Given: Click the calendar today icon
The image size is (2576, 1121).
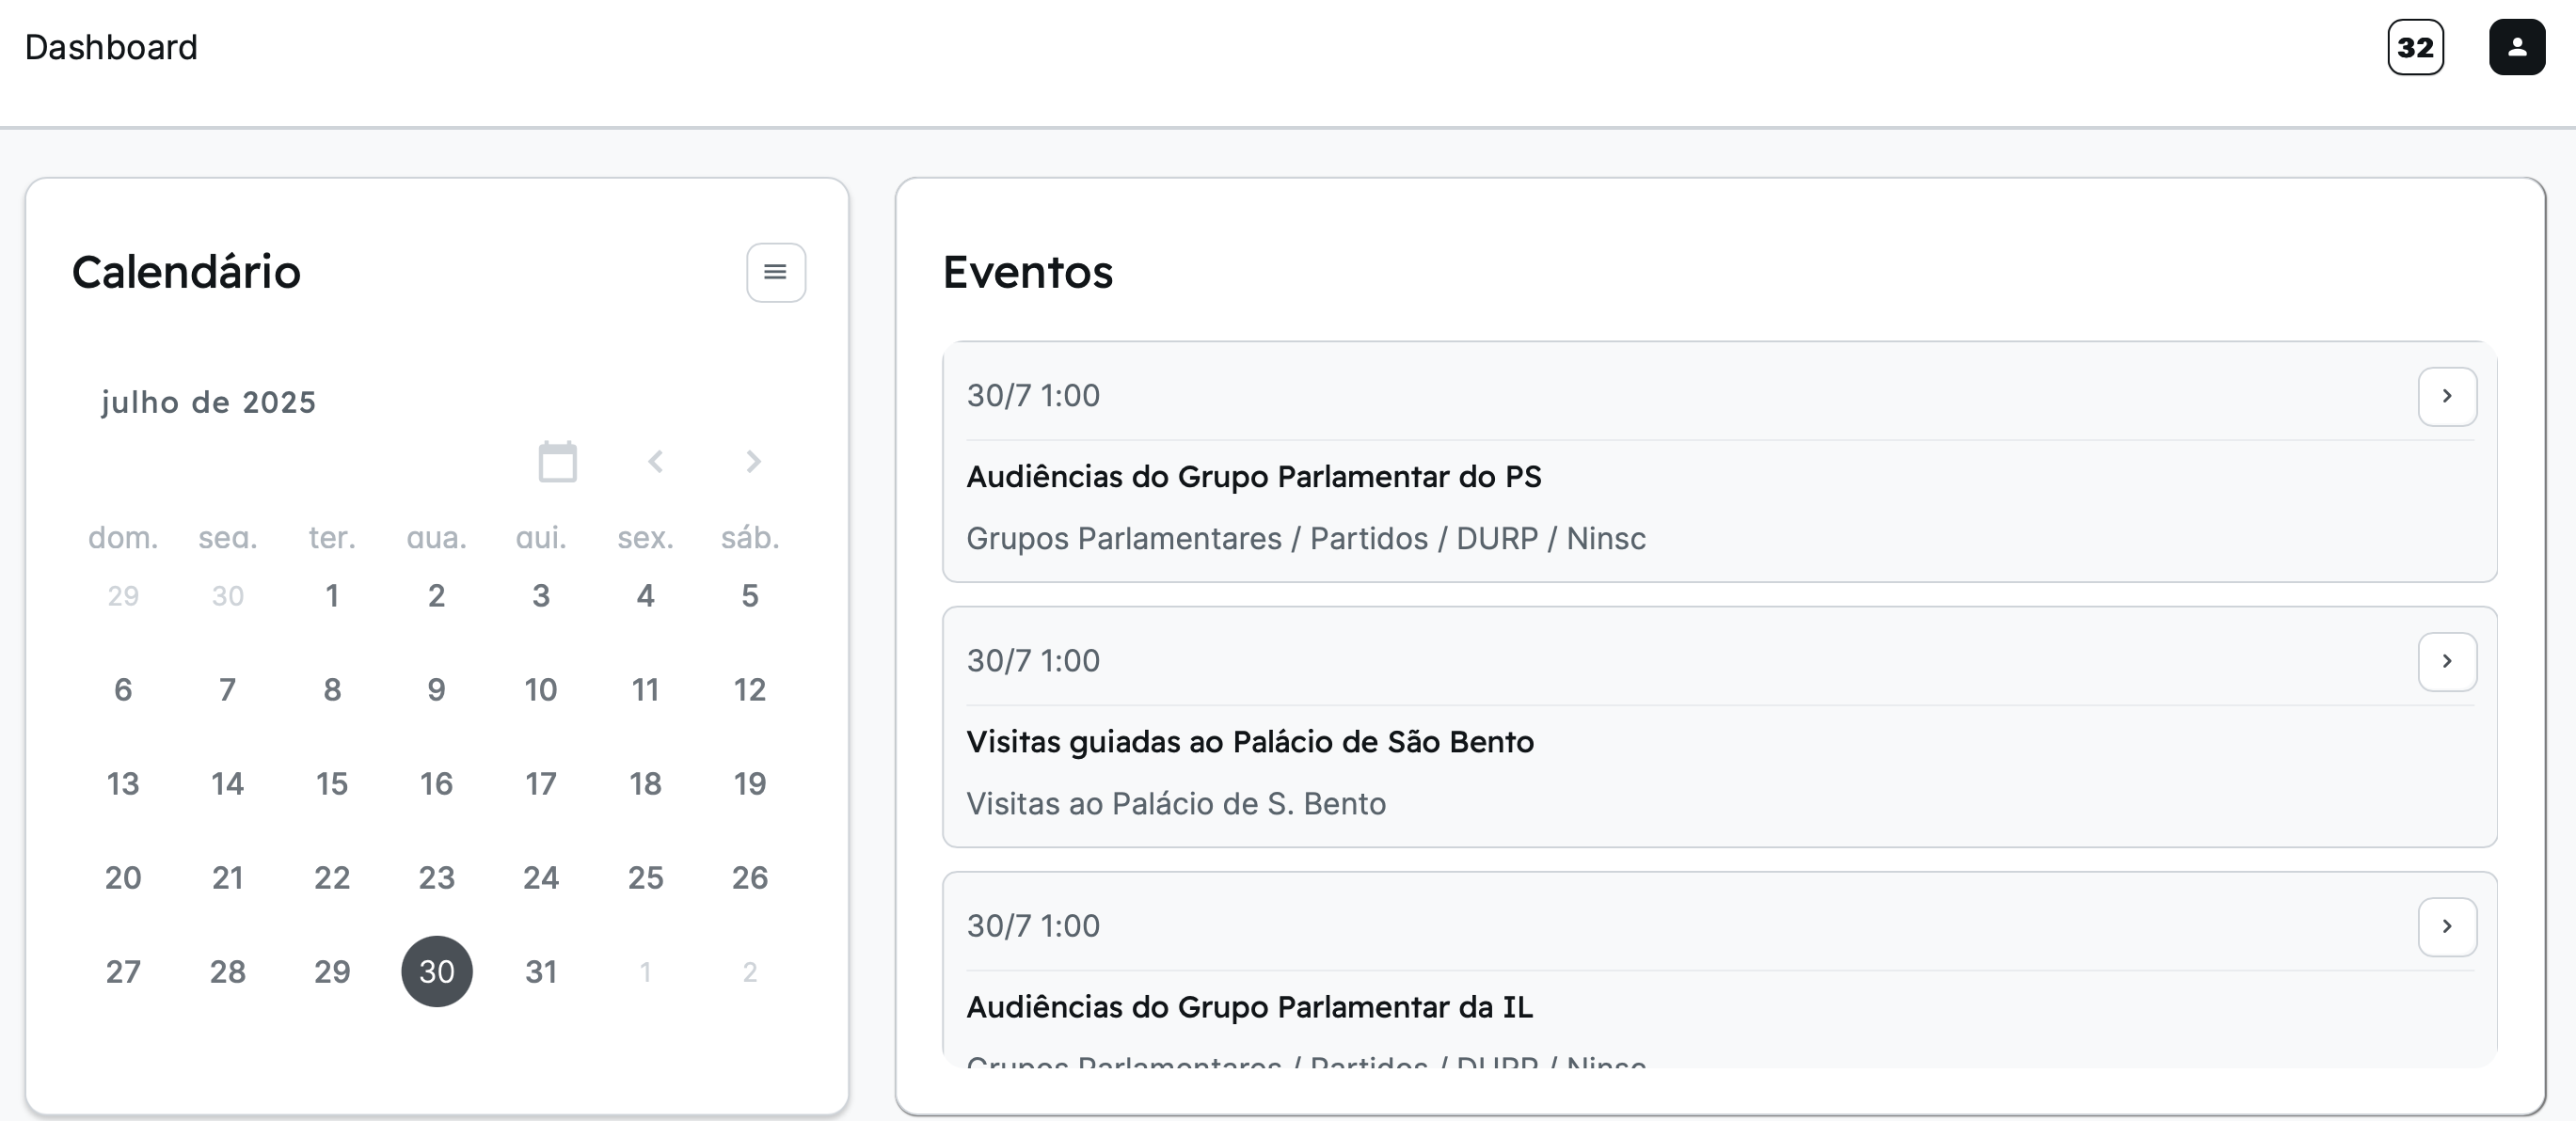Looking at the screenshot, I should 557,461.
